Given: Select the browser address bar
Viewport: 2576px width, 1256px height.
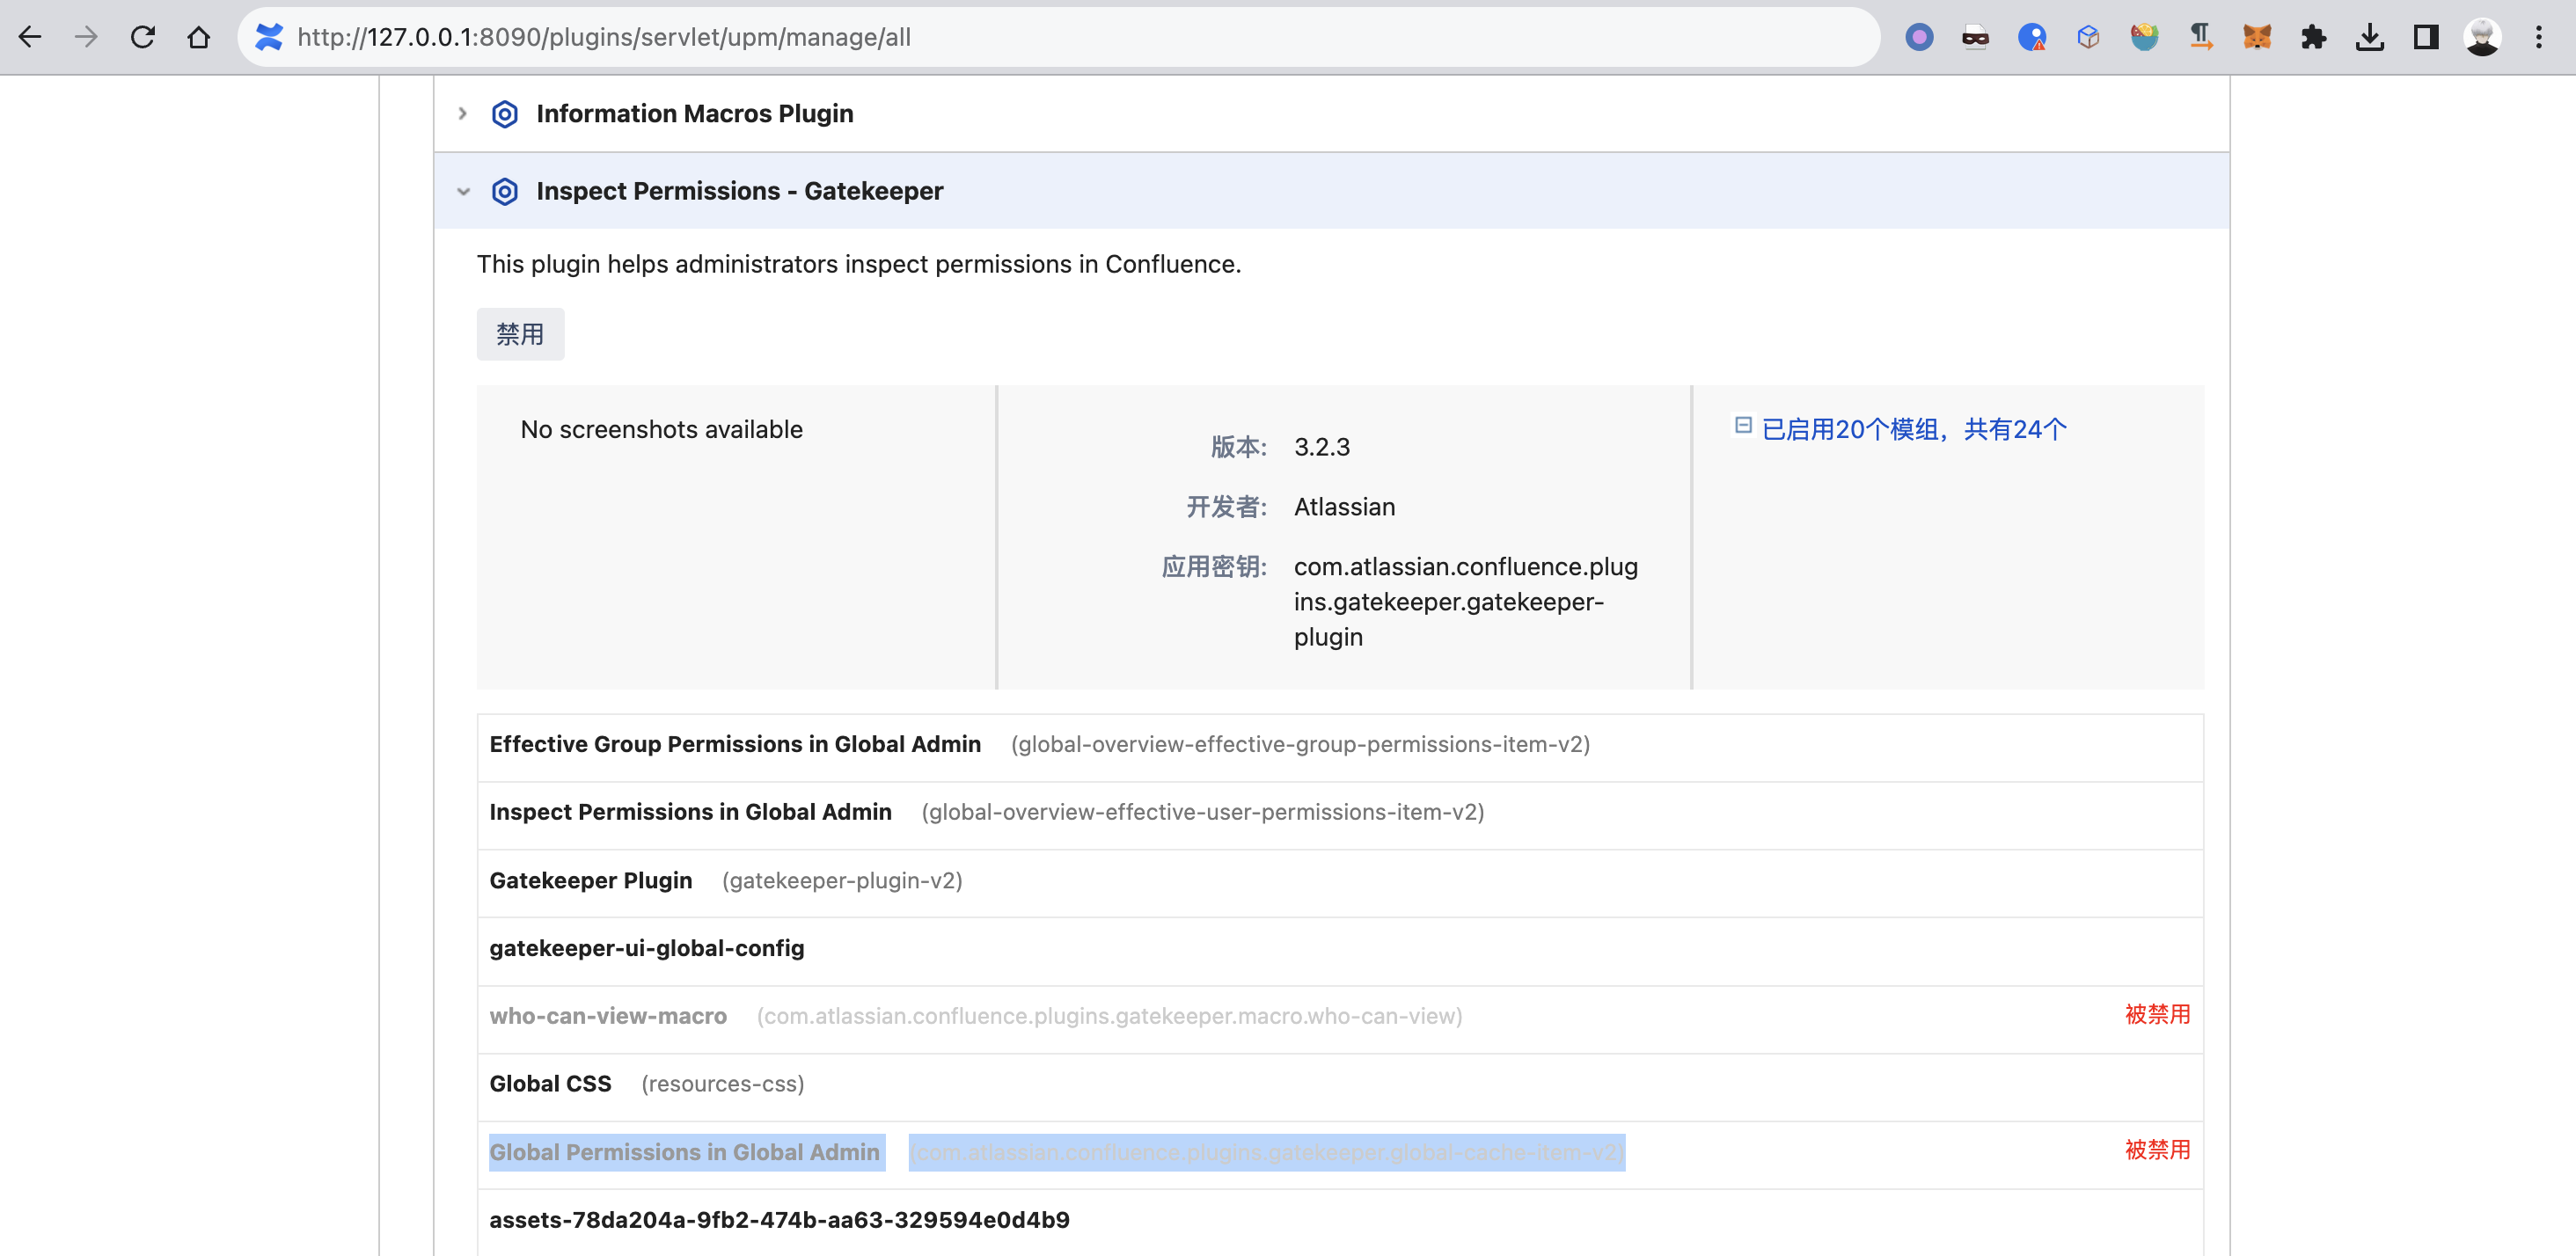Looking at the screenshot, I should (700, 38).
